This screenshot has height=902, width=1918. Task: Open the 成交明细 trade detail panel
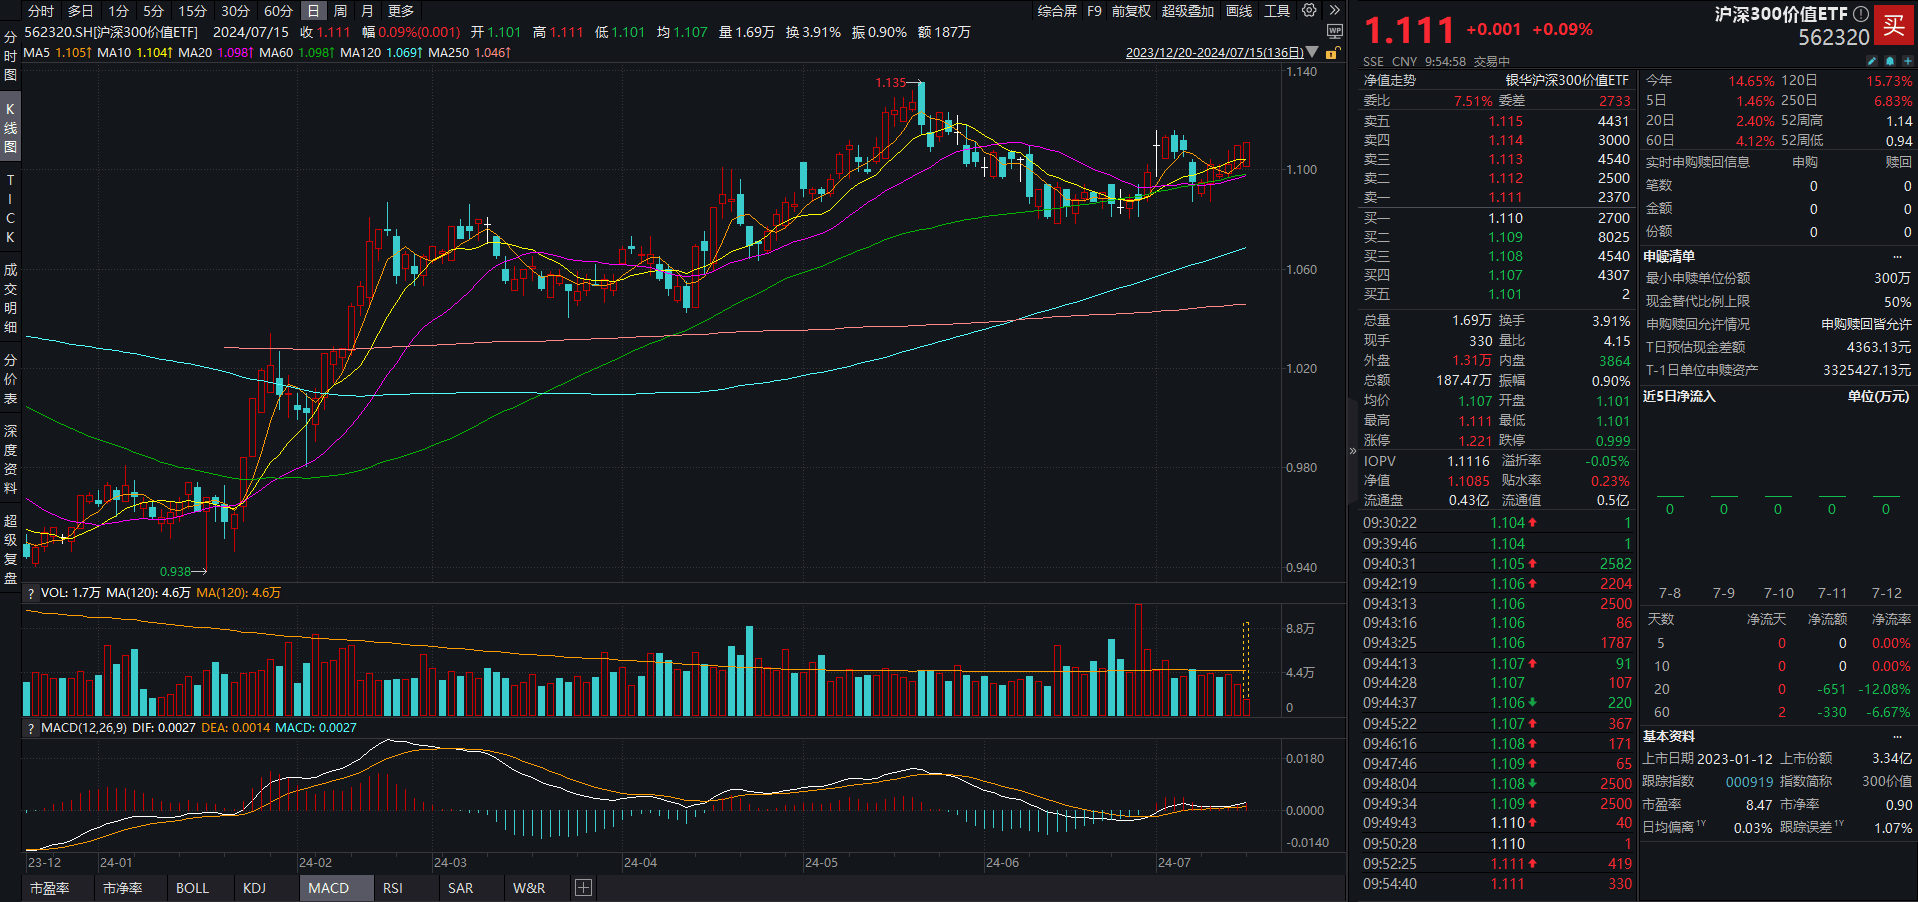(9, 305)
